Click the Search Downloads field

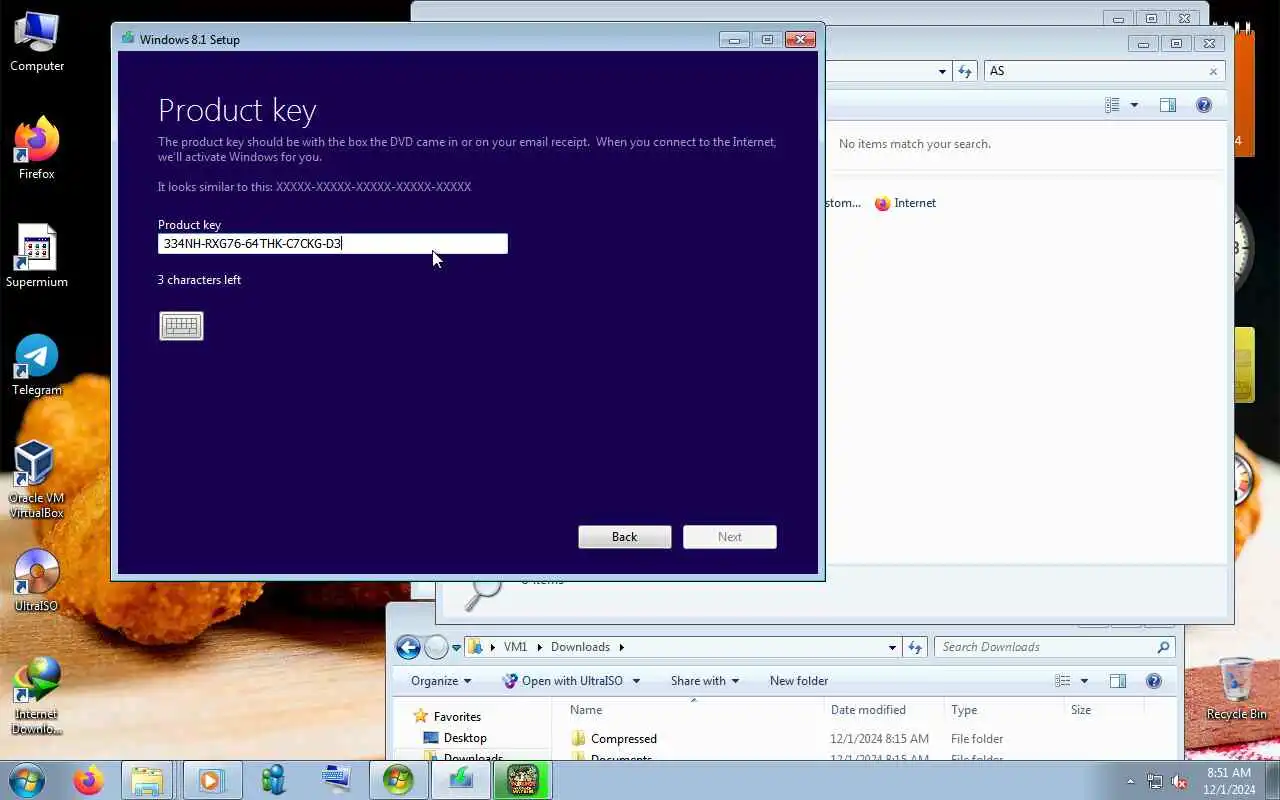pyautogui.click(x=1055, y=647)
